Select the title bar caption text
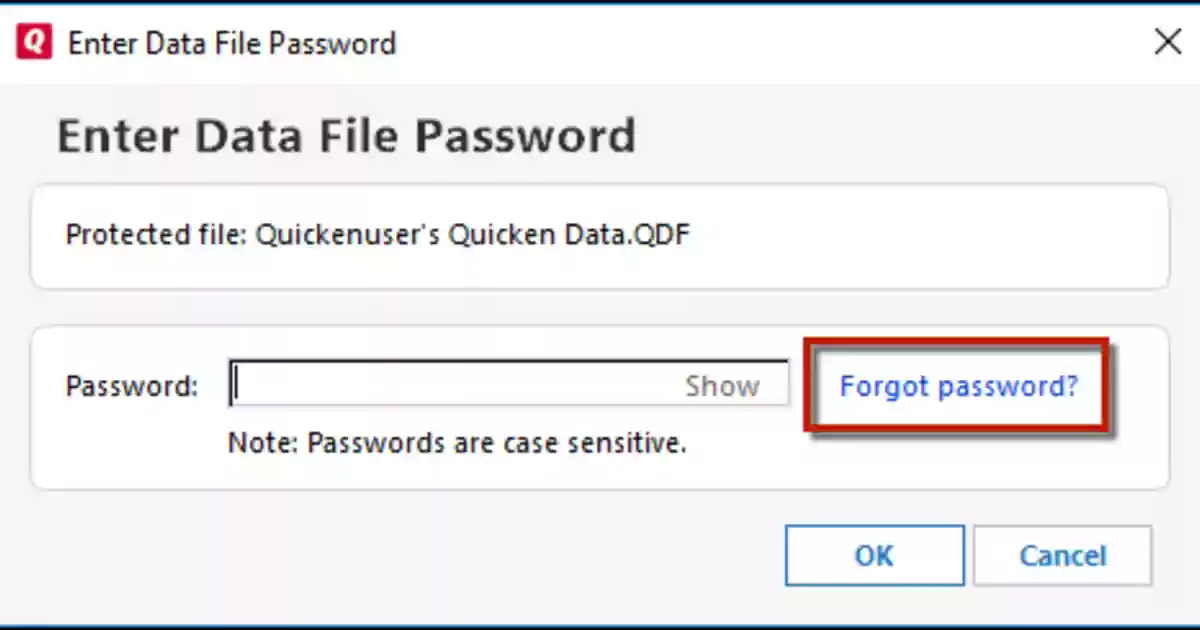 tap(231, 44)
